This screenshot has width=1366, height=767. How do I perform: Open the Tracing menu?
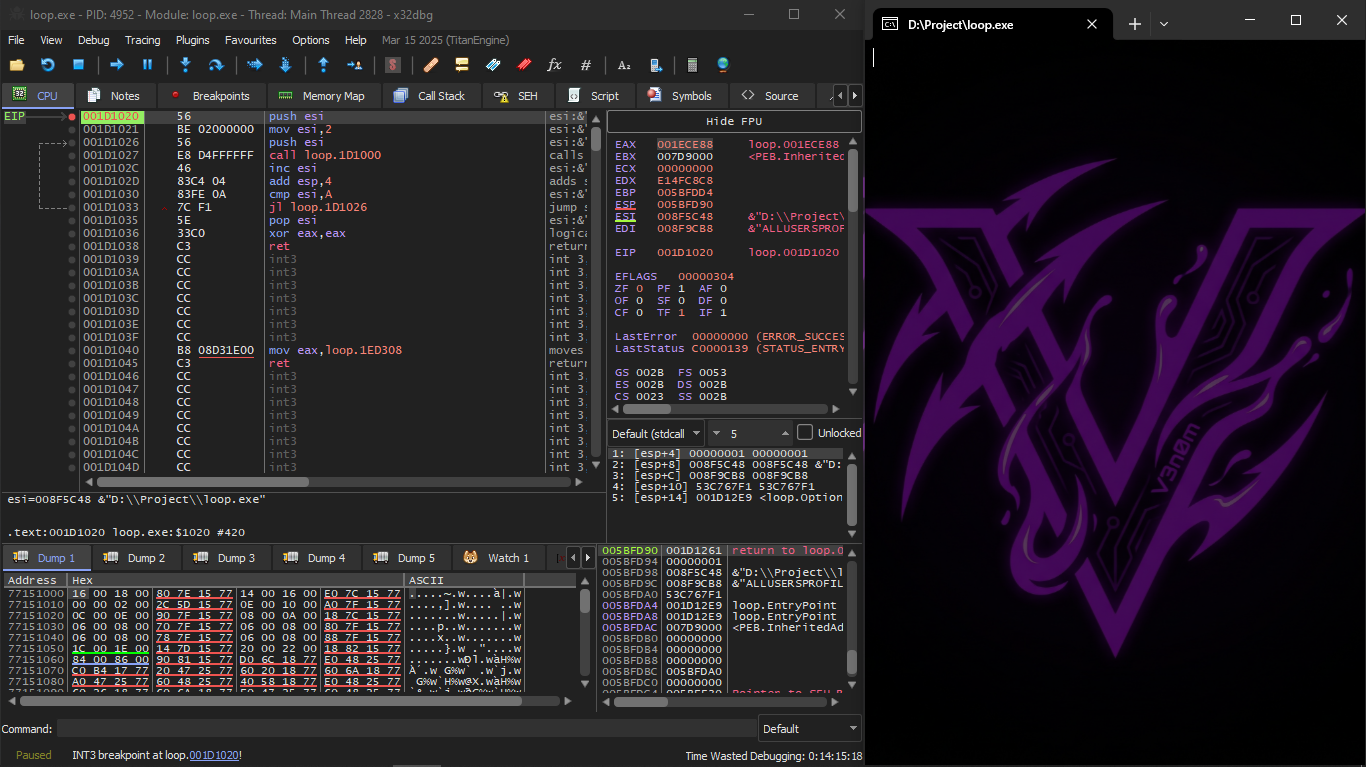click(x=142, y=40)
